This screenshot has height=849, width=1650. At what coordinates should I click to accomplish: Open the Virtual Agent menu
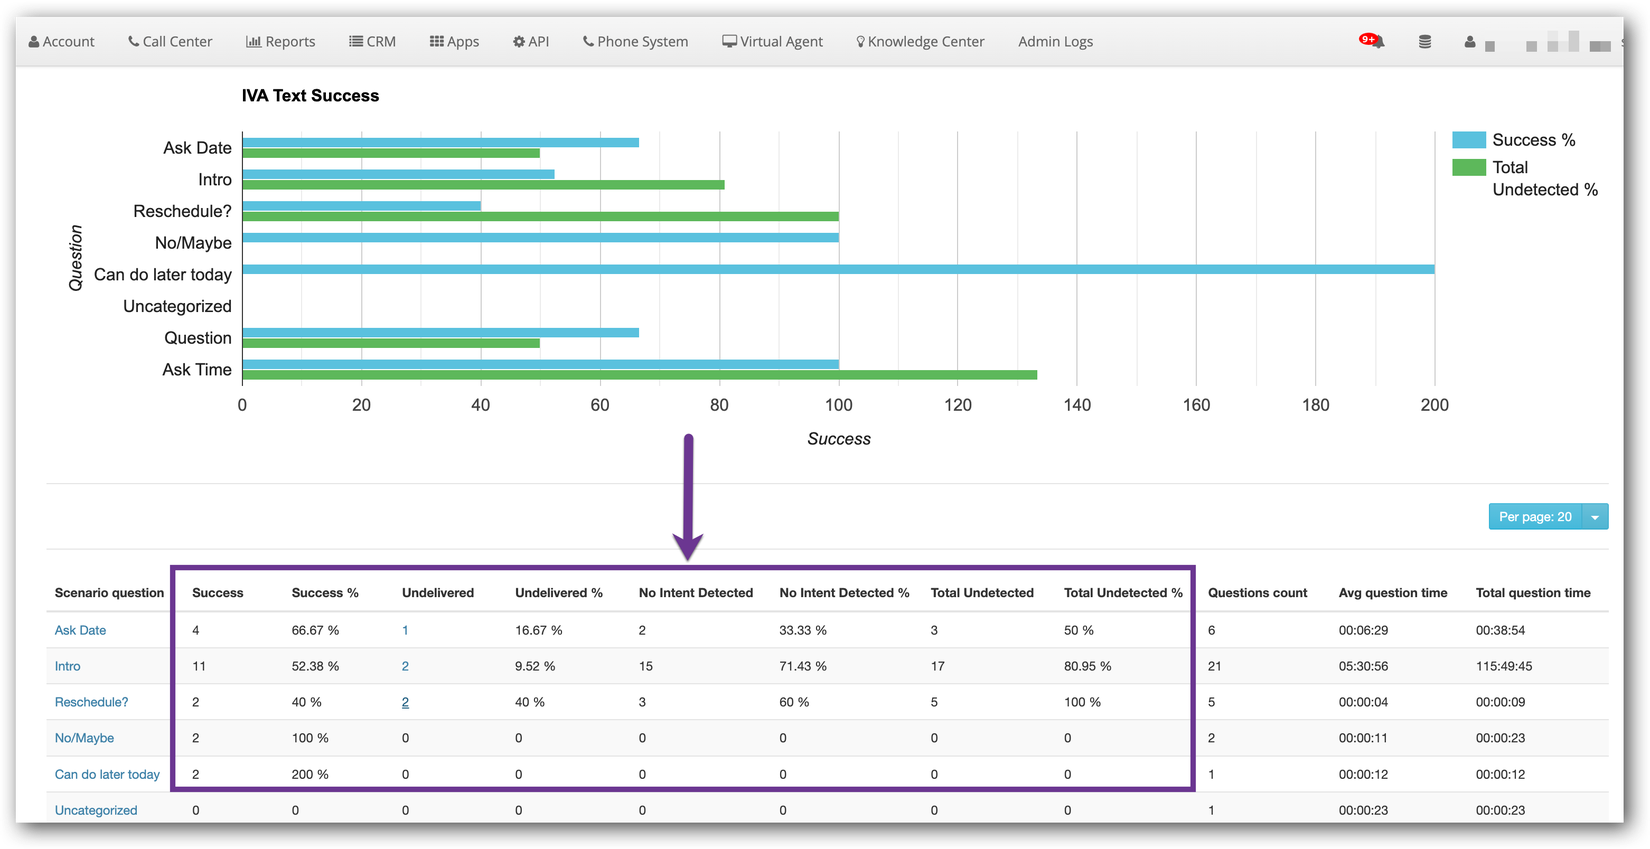pos(772,42)
